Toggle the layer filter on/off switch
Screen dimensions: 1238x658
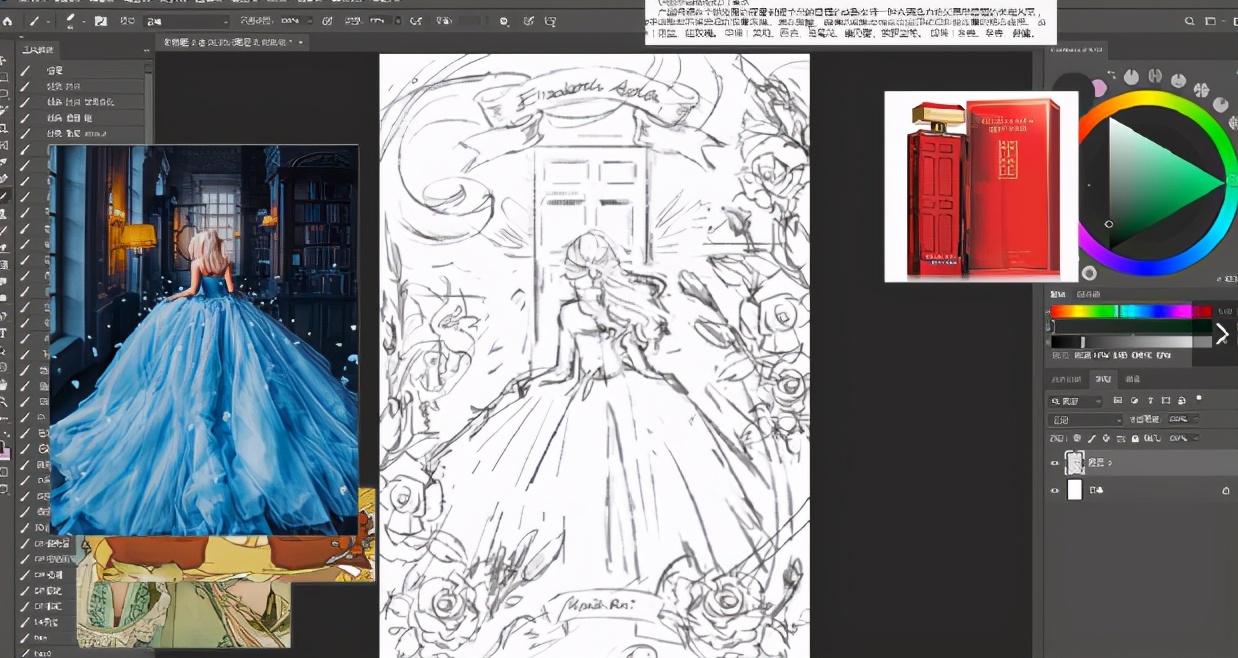[x=1199, y=399]
